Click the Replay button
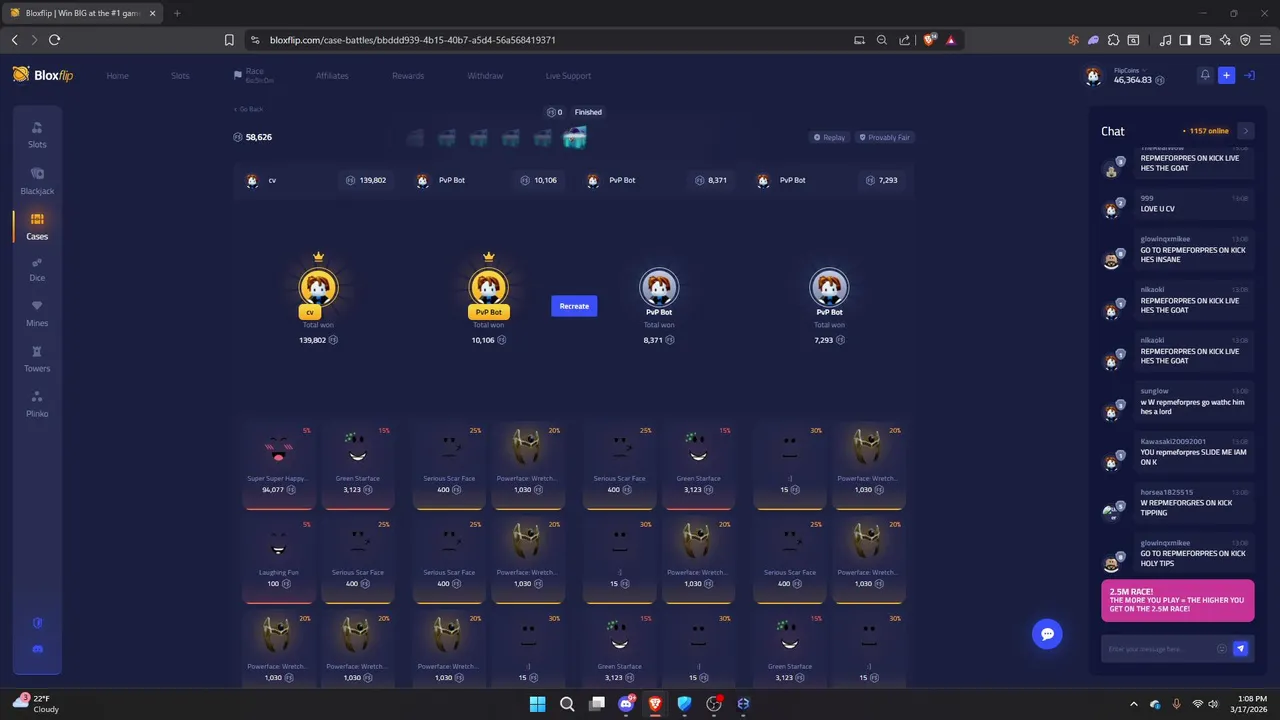Viewport: 1280px width, 720px height. [829, 138]
